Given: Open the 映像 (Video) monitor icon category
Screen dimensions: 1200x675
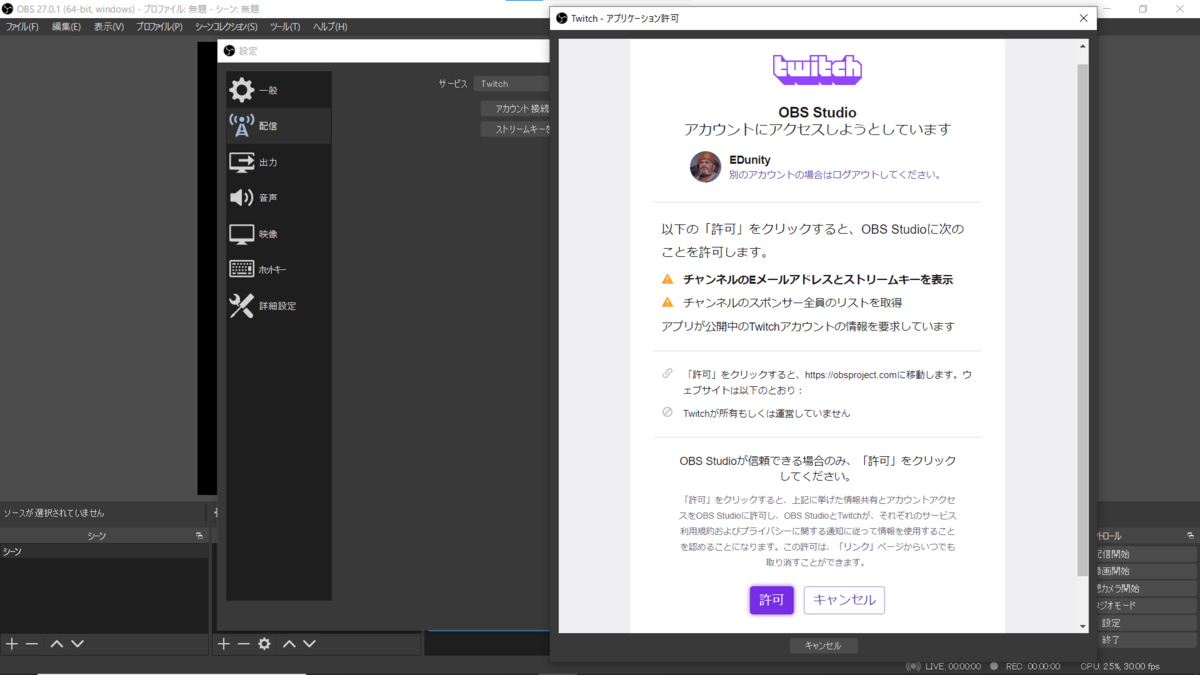Looking at the screenshot, I should tap(278, 234).
